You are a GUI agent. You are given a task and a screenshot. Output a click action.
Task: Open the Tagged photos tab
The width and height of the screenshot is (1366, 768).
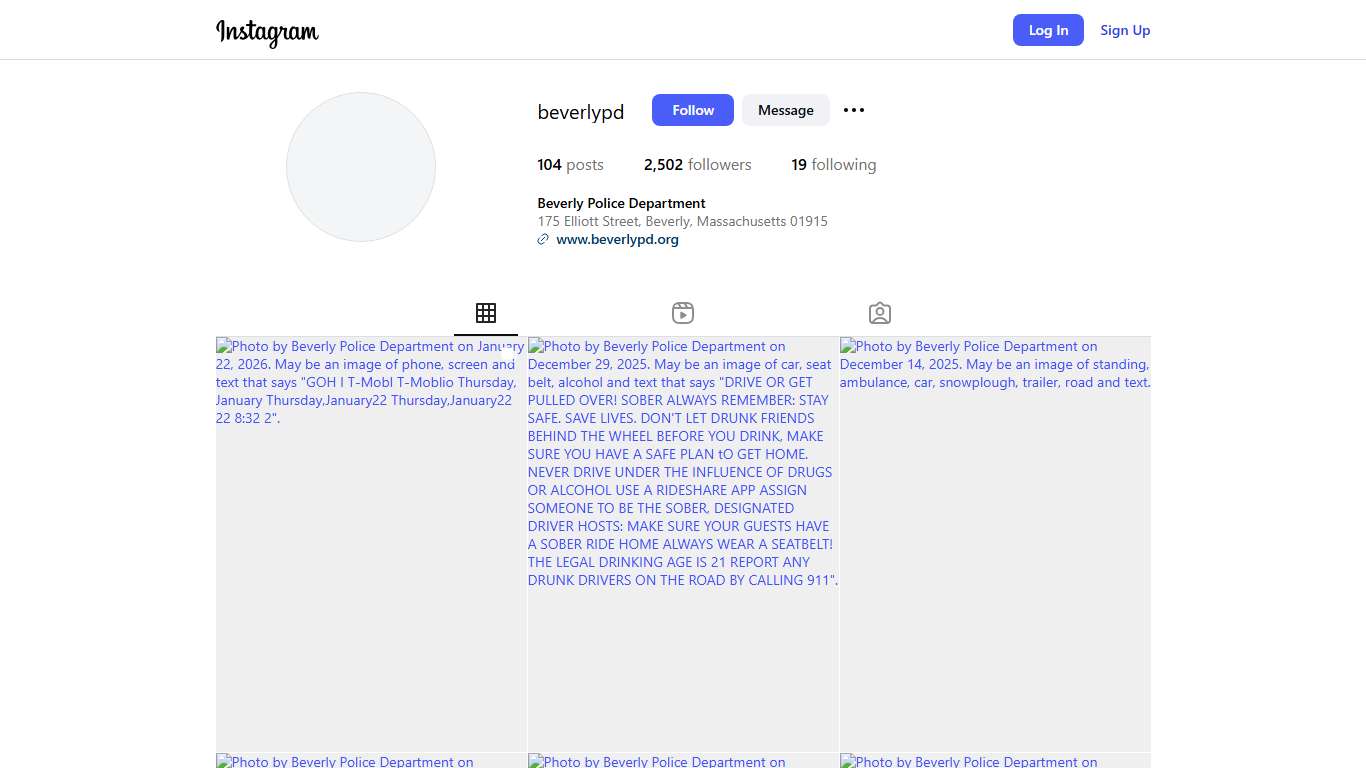coord(880,313)
